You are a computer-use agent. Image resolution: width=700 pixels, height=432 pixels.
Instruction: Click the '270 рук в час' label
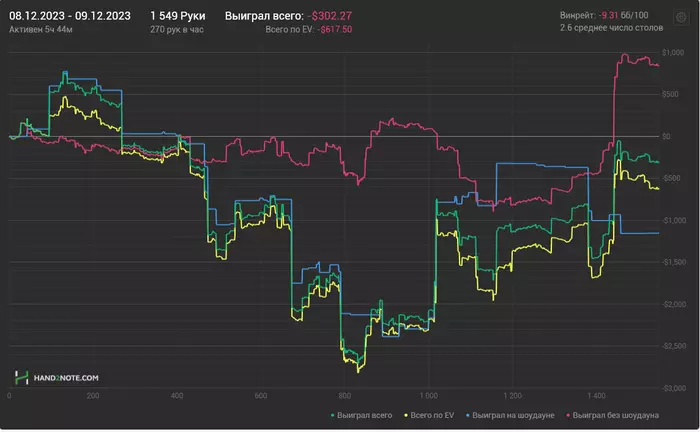pos(175,30)
